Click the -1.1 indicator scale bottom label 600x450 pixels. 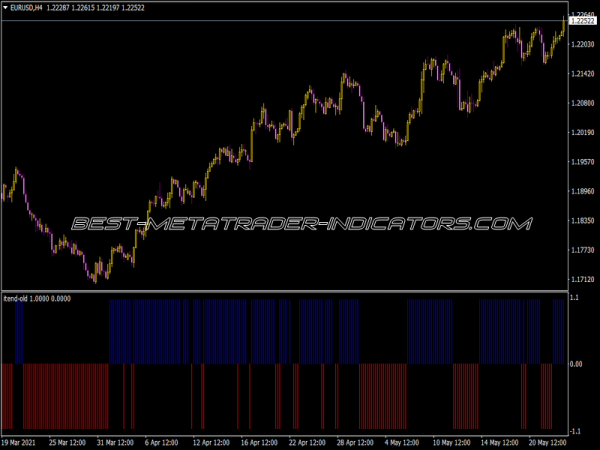point(575,430)
